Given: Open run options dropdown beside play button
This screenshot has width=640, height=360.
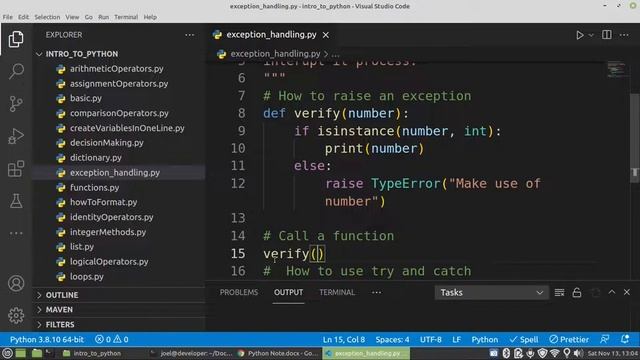Looking at the screenshot, I should coord(591,36).
